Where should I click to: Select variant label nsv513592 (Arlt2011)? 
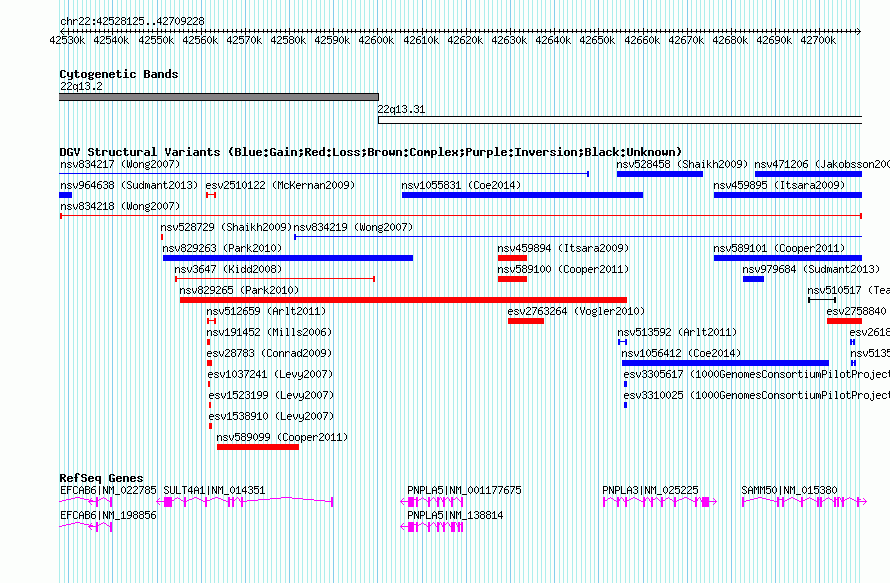[677, 332]
